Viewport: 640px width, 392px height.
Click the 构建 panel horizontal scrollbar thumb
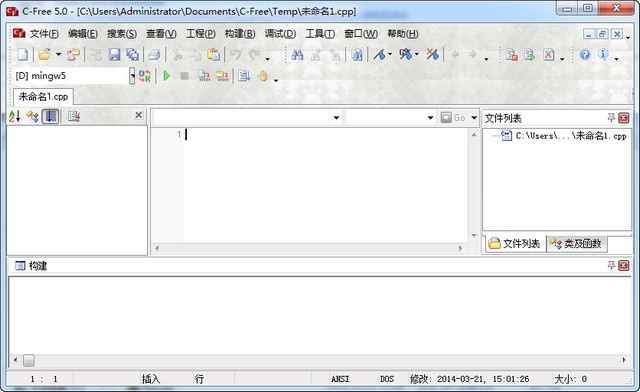tap(29, 360)
